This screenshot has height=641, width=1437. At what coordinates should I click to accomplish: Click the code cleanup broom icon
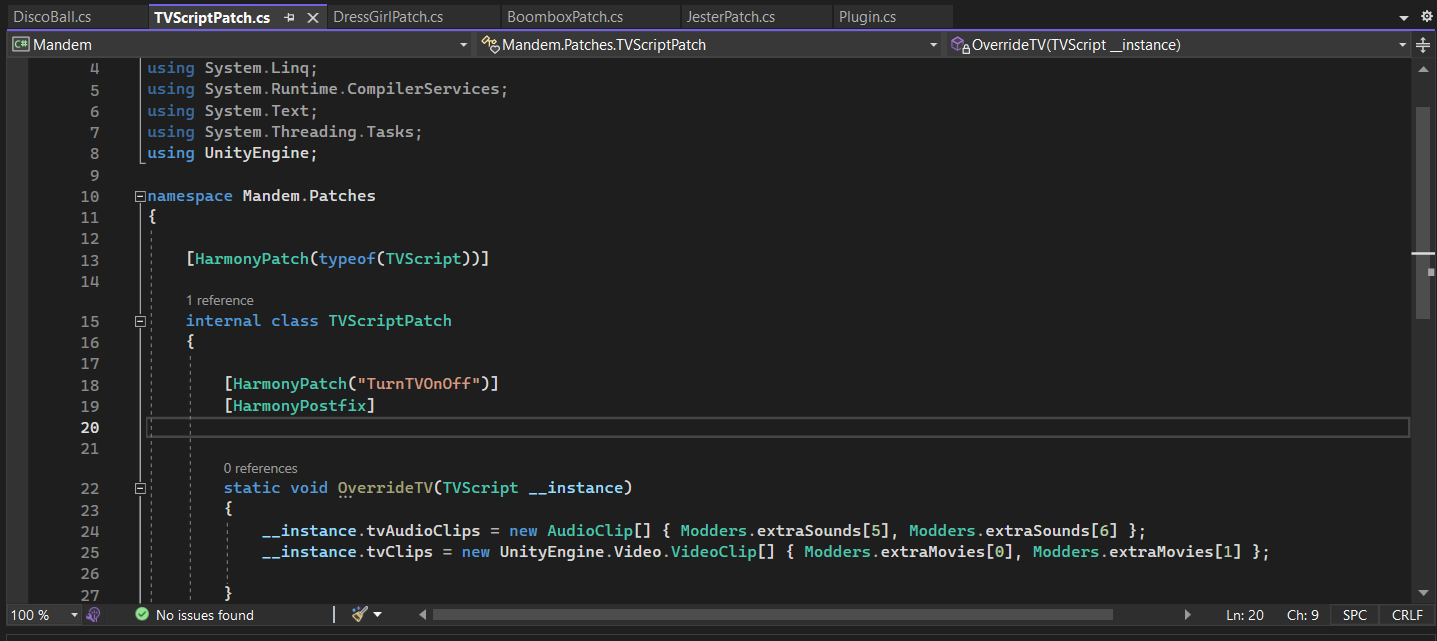(x=360, y=614)
